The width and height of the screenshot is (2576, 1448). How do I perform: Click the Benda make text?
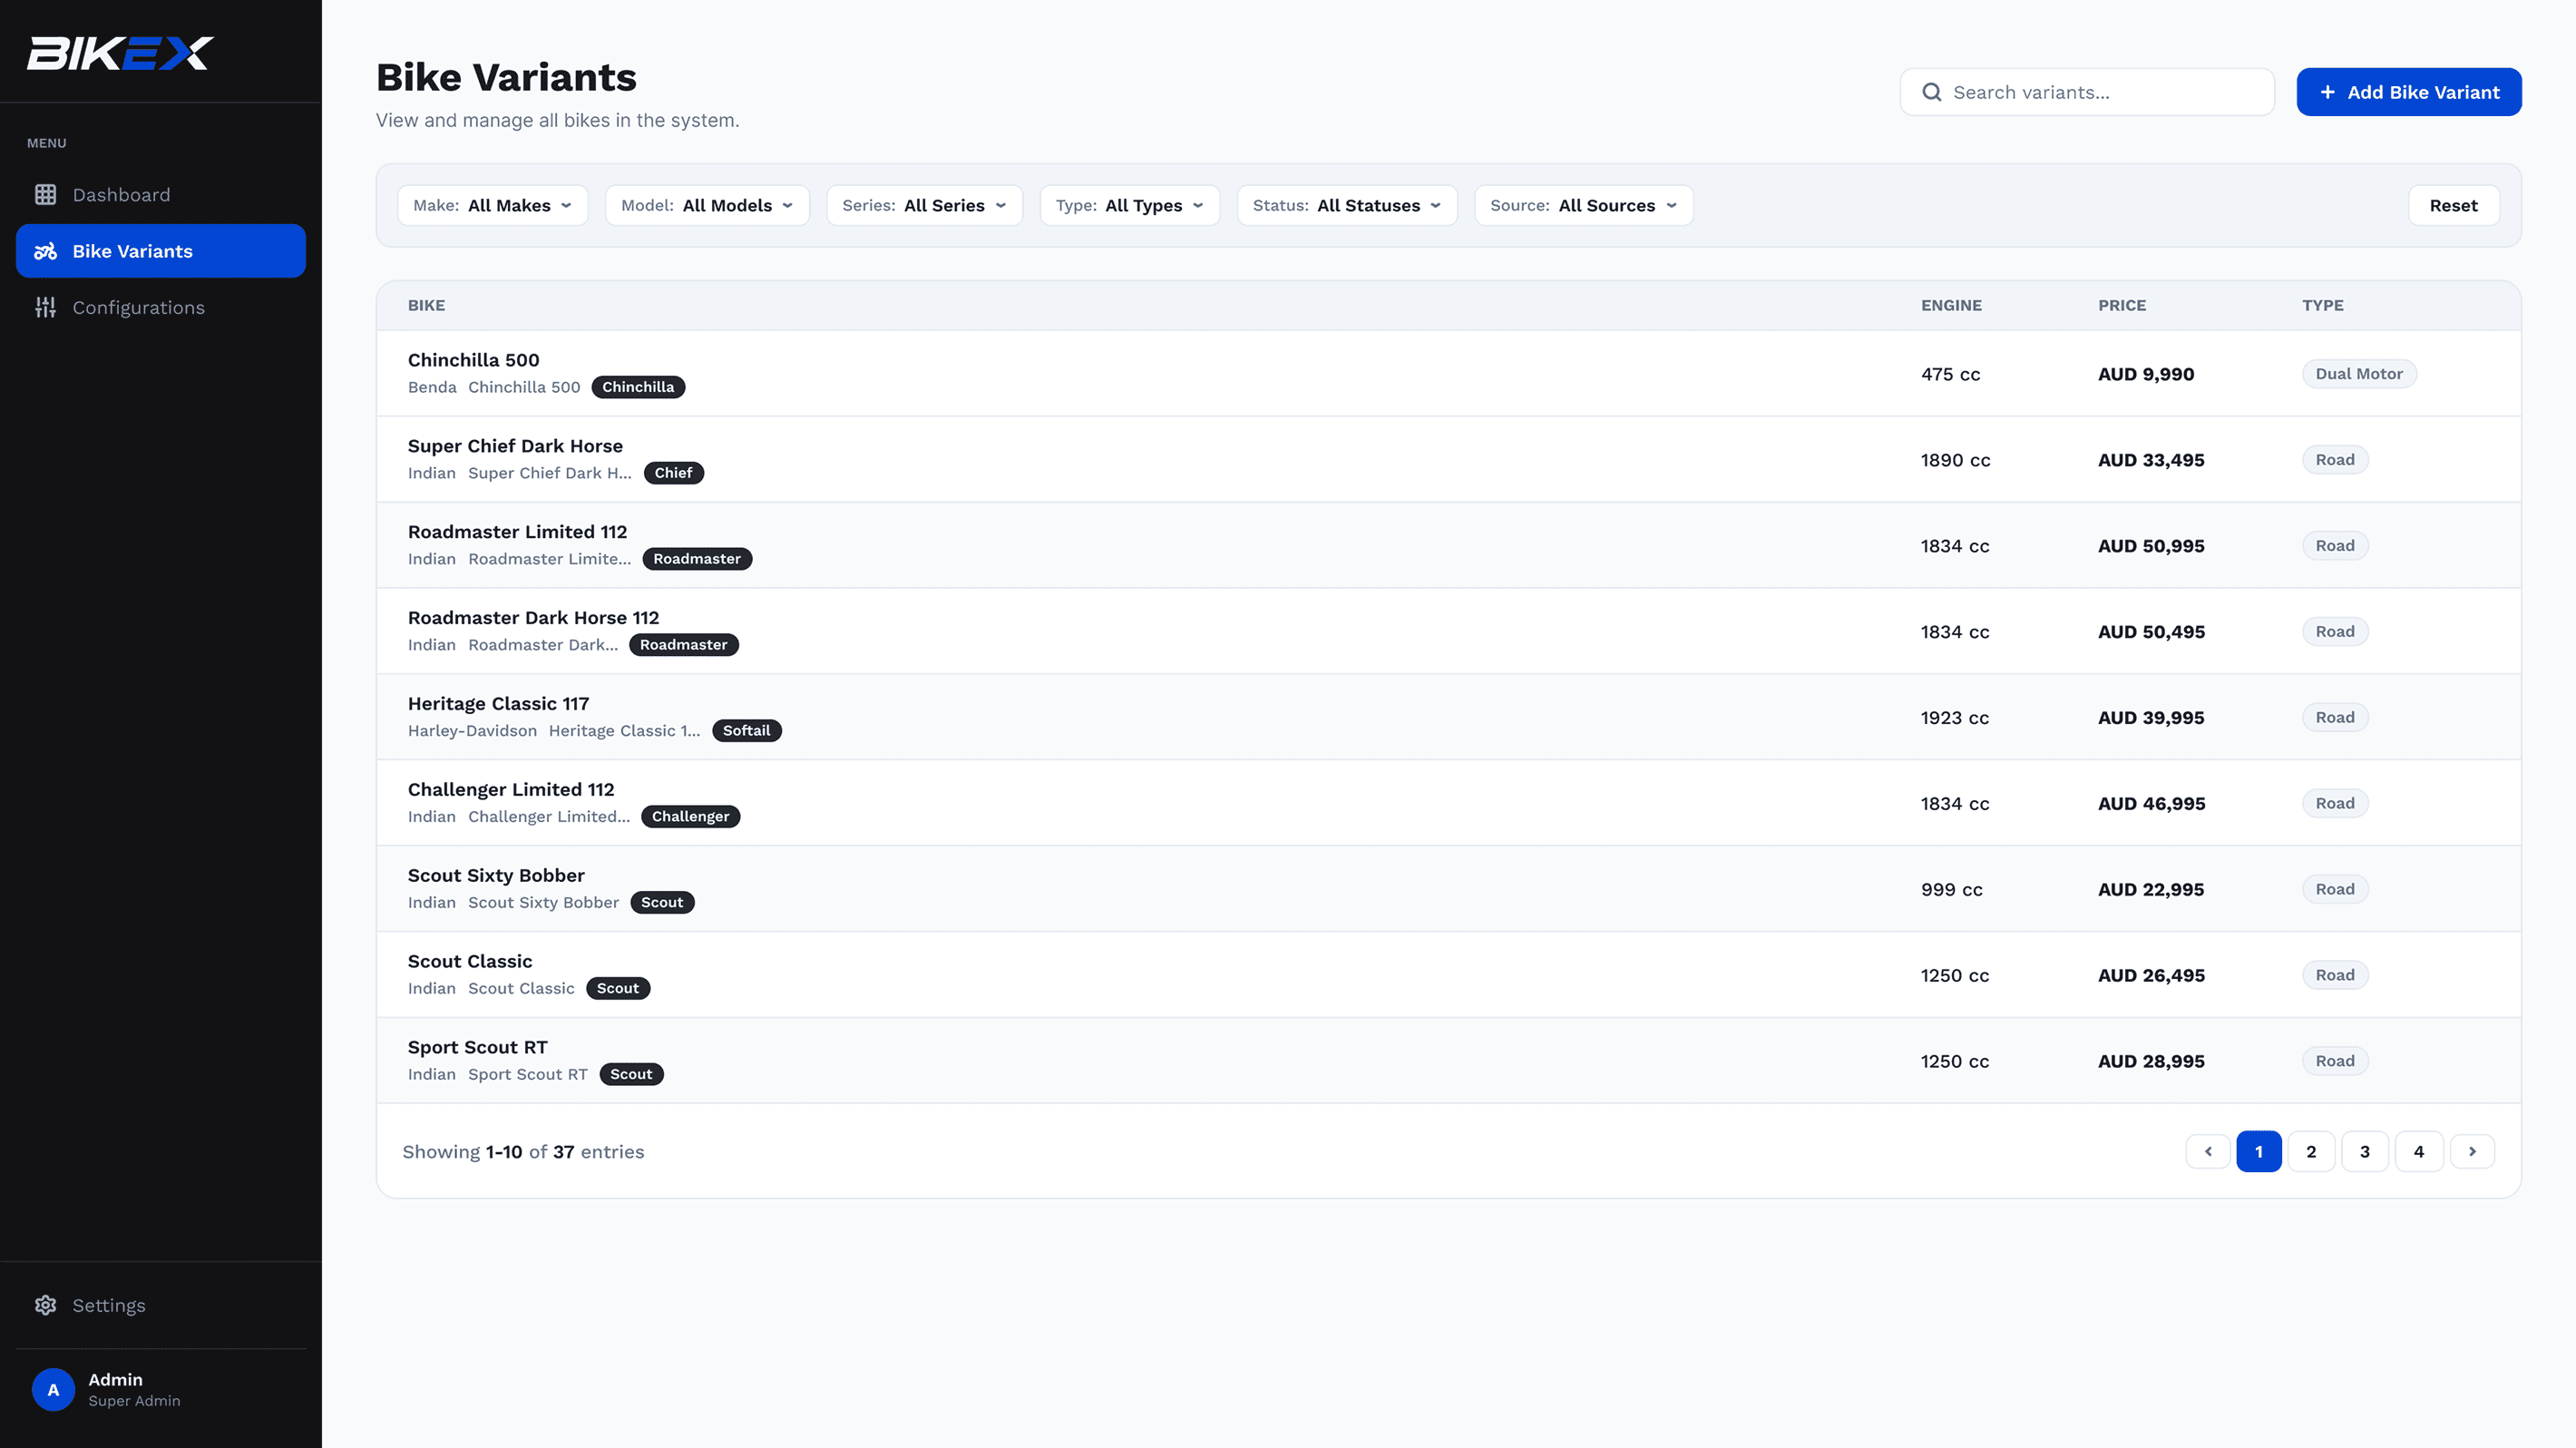432,387
